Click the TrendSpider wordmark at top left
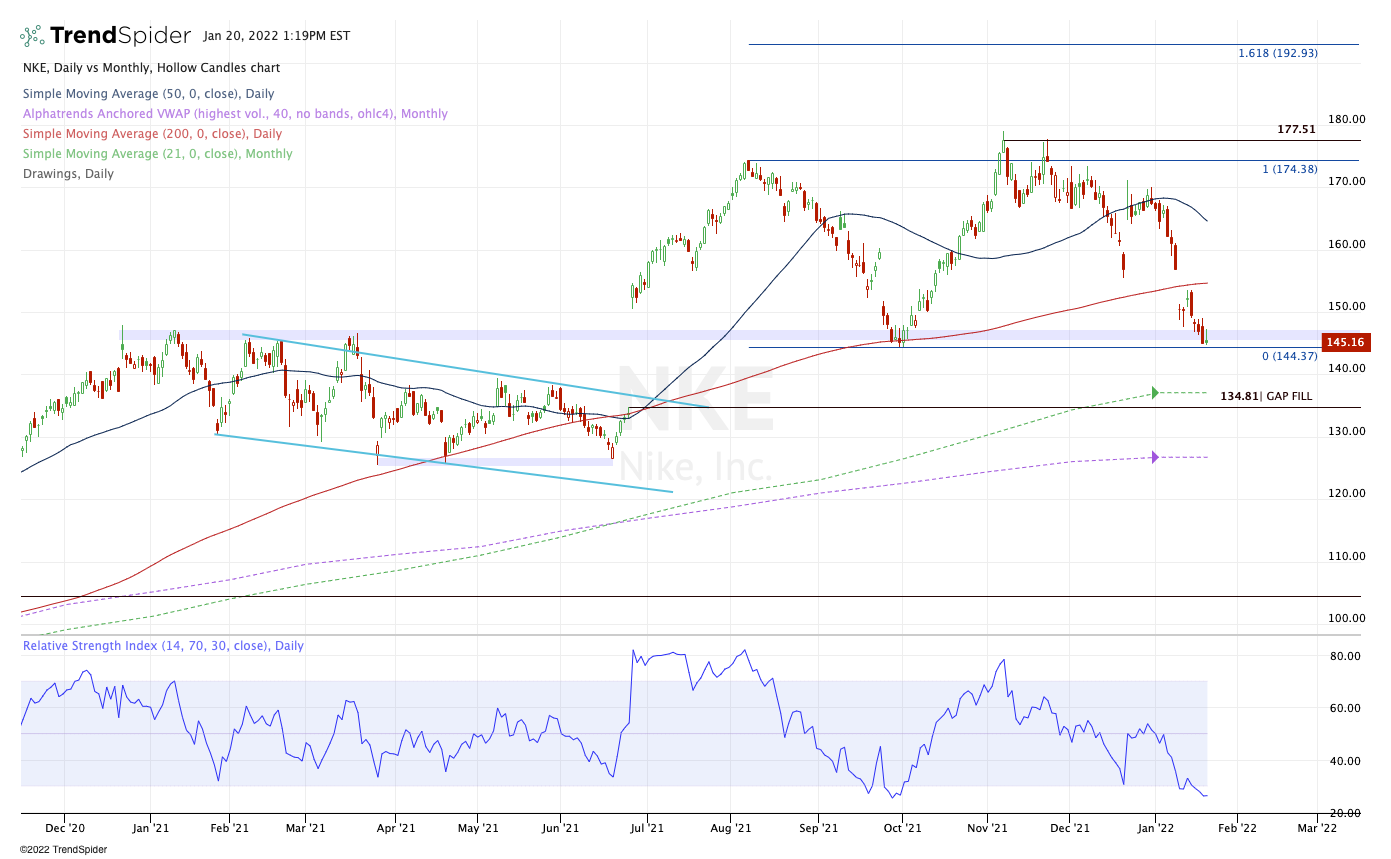Screen dimensions: 1391x859 pyautogui.click(x=120, y=36)
